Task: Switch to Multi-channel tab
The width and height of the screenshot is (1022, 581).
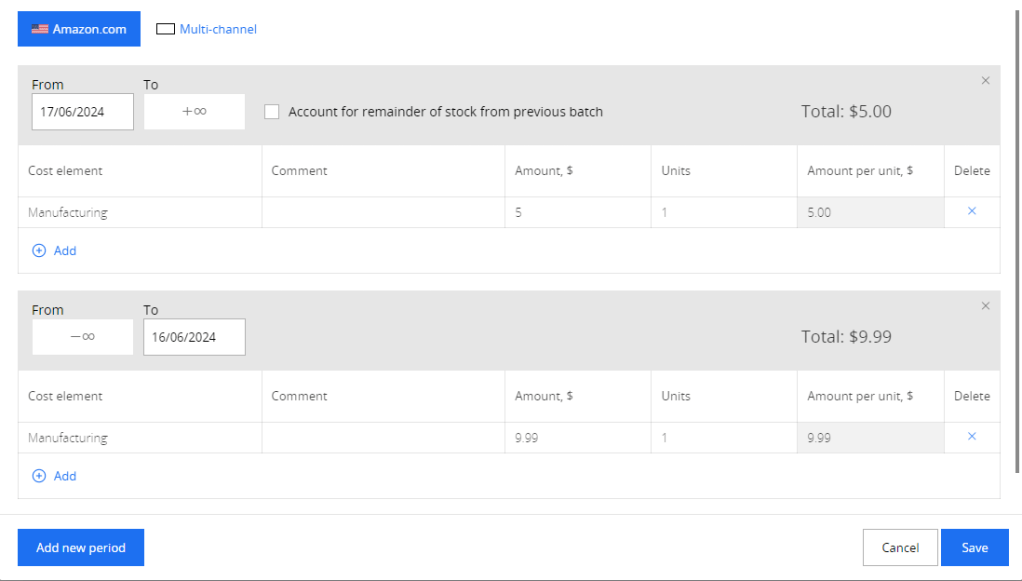Action: pyautogui.click(x=207, y=29)
